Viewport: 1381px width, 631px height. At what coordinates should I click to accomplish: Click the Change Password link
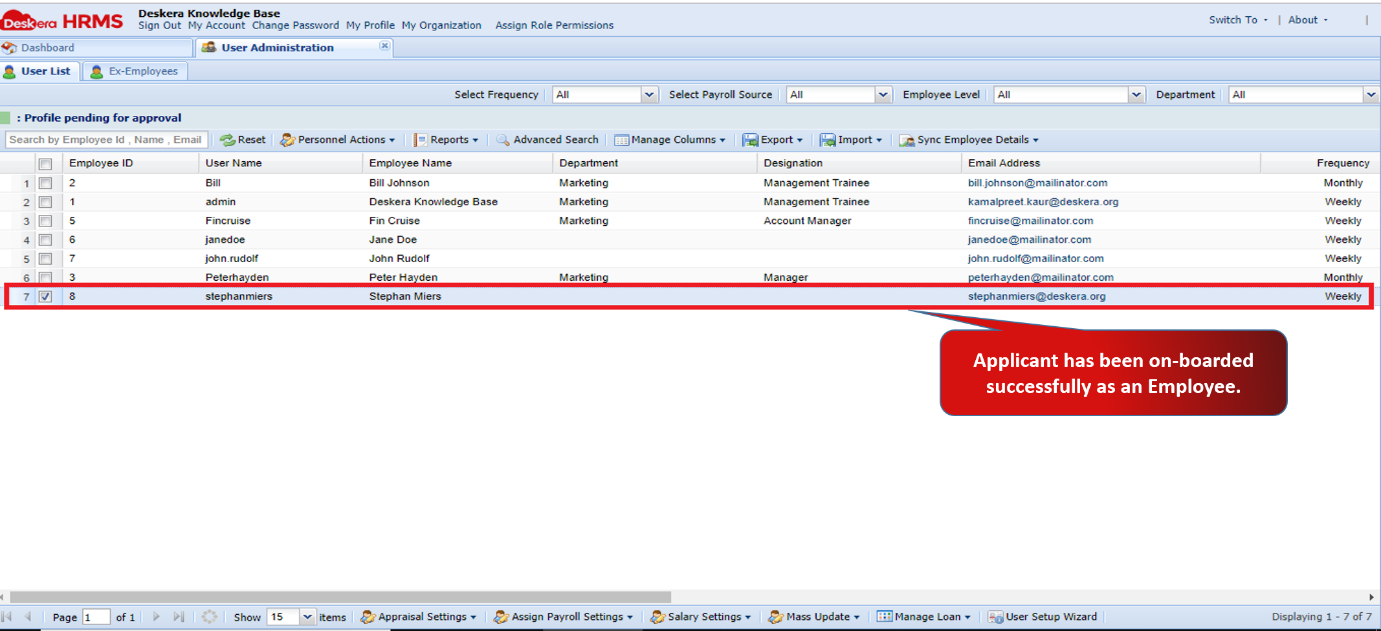296,25
